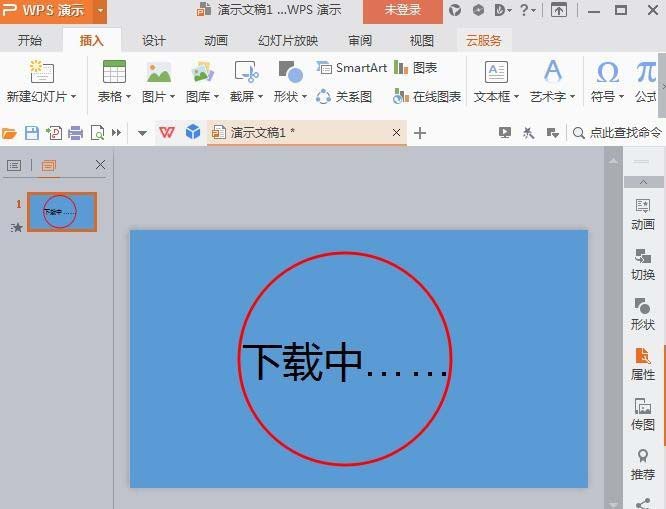Switch to slide thumbnails view tab
Screen dimensions: 666x509
pyautogui.click(x=48, y=165)
